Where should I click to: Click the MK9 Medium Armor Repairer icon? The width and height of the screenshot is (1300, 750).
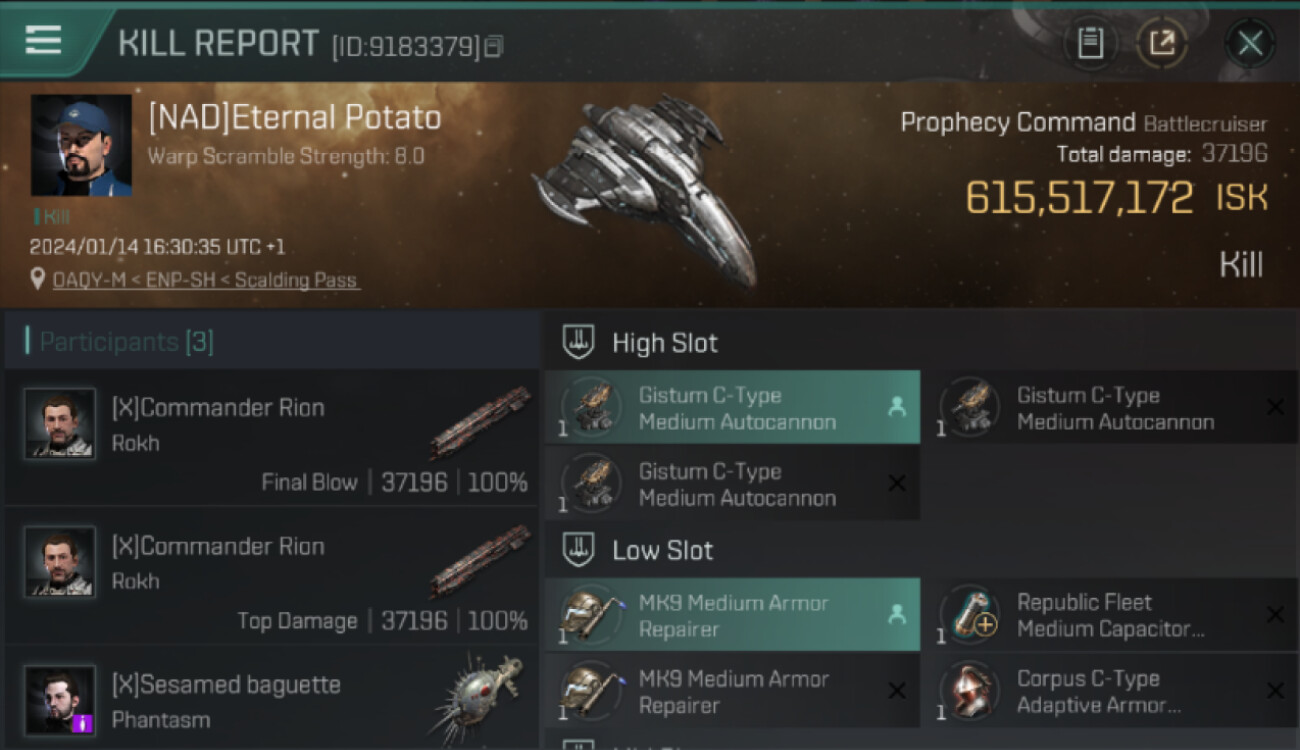click(590, 616)
